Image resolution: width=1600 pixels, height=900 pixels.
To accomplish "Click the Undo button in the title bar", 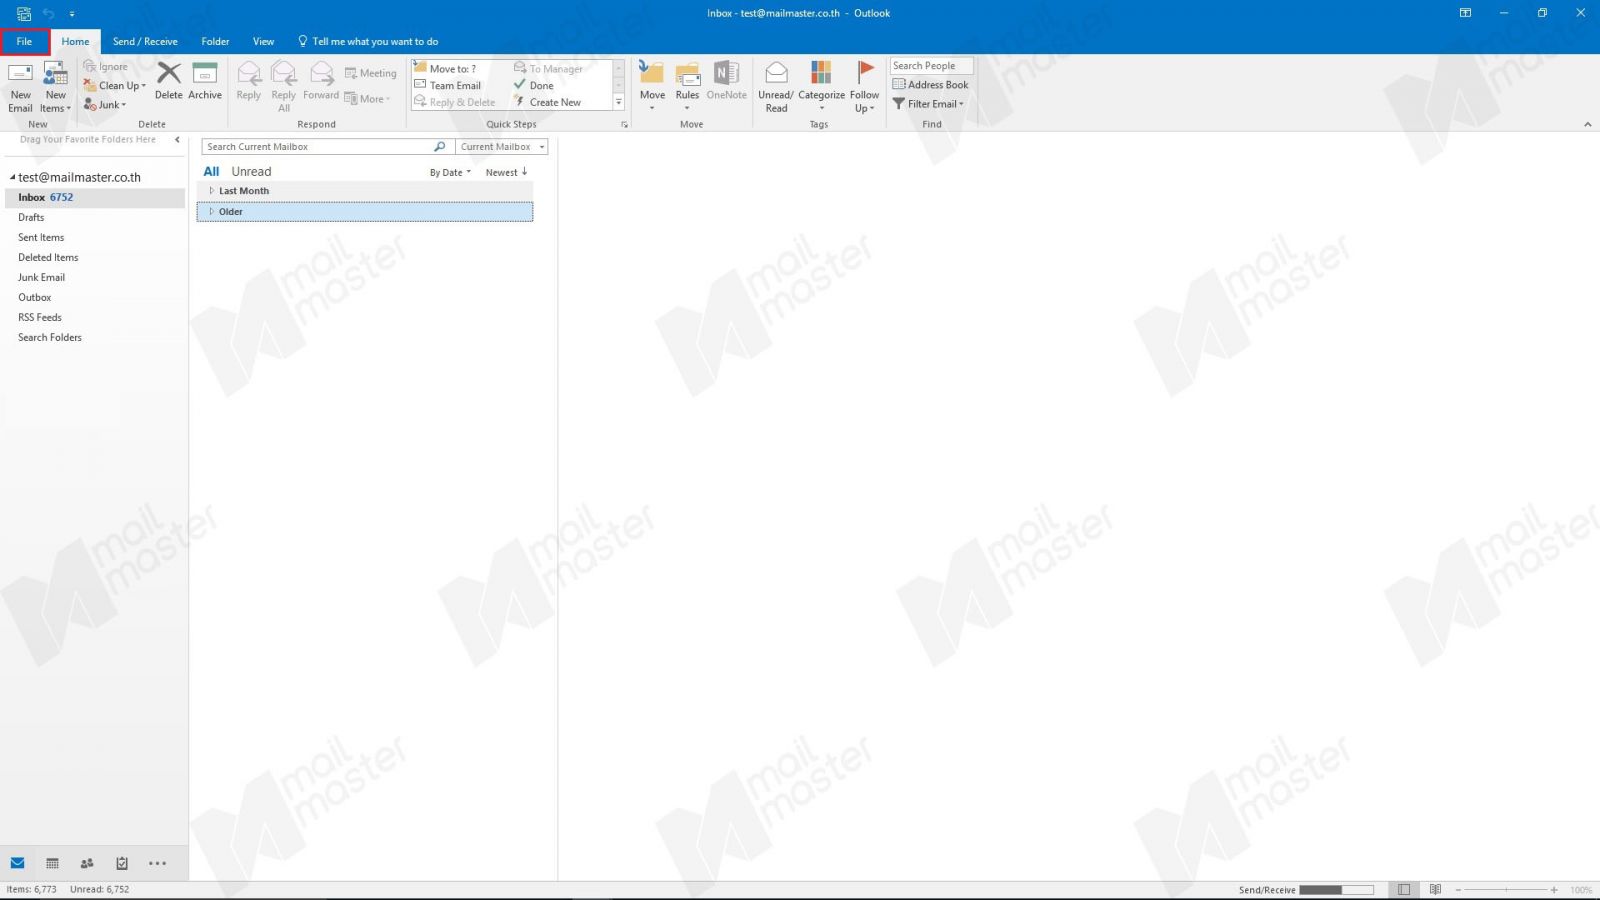I will (48, 14).
